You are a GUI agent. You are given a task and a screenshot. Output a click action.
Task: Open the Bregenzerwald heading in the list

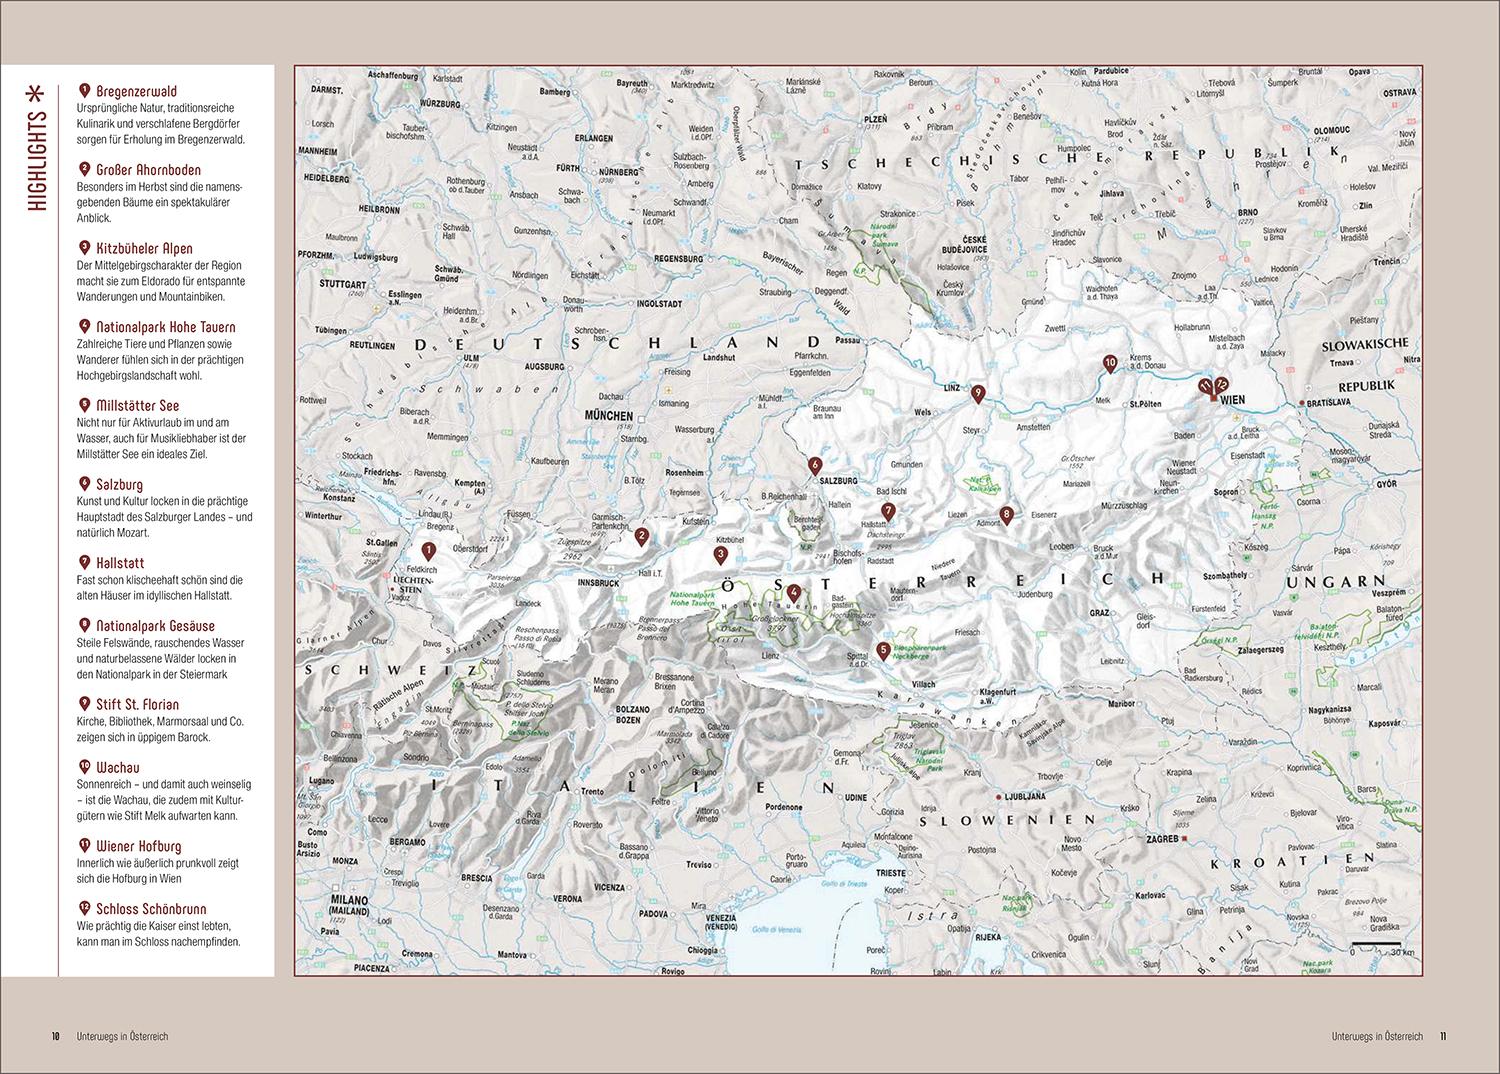click(136, 92)
